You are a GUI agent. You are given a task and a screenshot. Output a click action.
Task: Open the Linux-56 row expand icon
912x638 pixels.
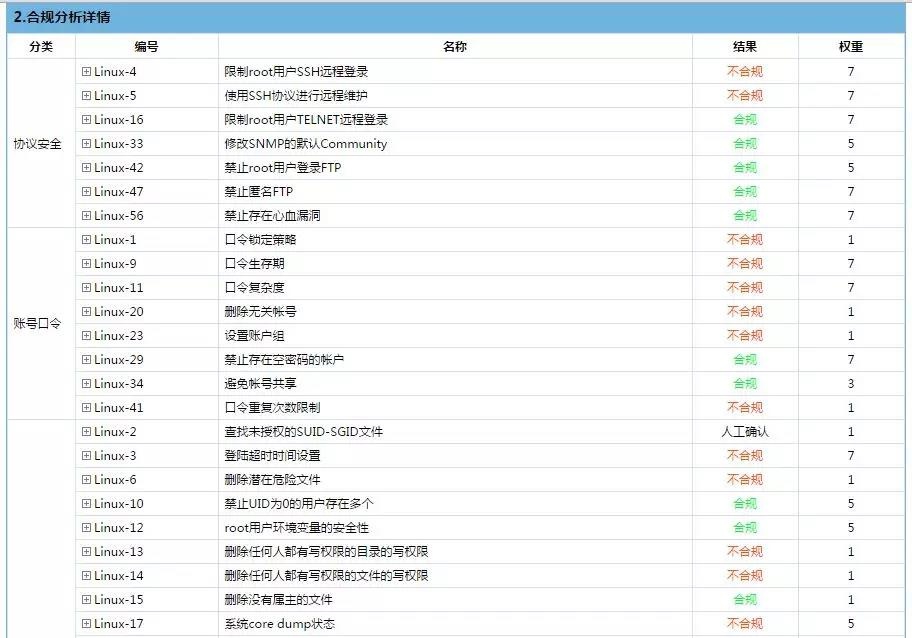pos(86,216)
